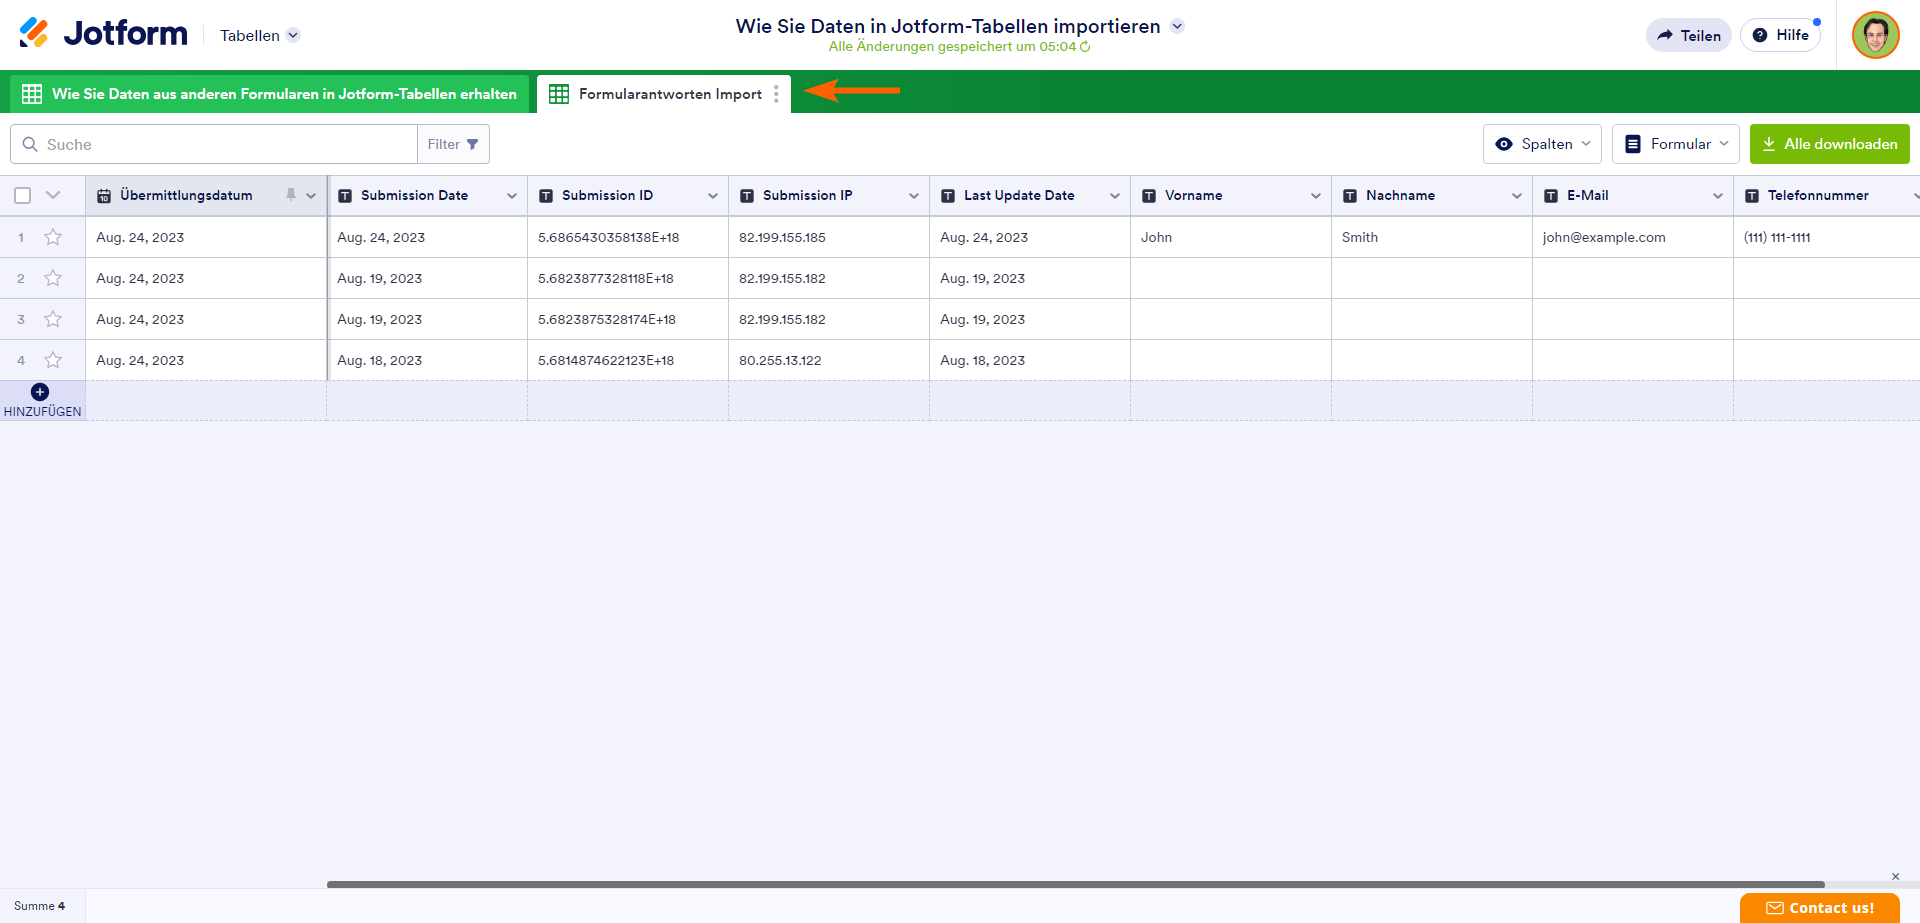This screenshot has width=1920, height=923.
Task: Toggle the select-all rows checkbox
Action: 23,195
